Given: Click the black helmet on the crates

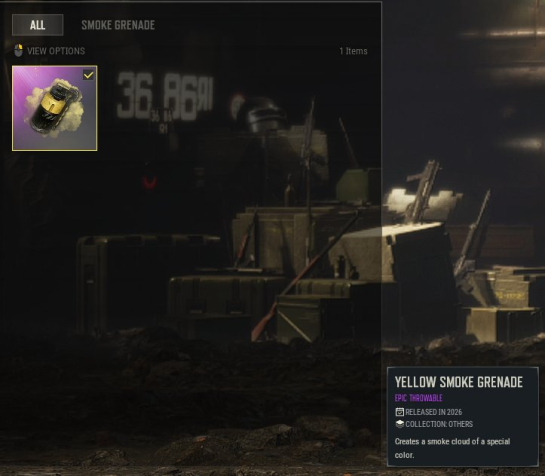Looking at the screenshot, I should pos(265,114).
